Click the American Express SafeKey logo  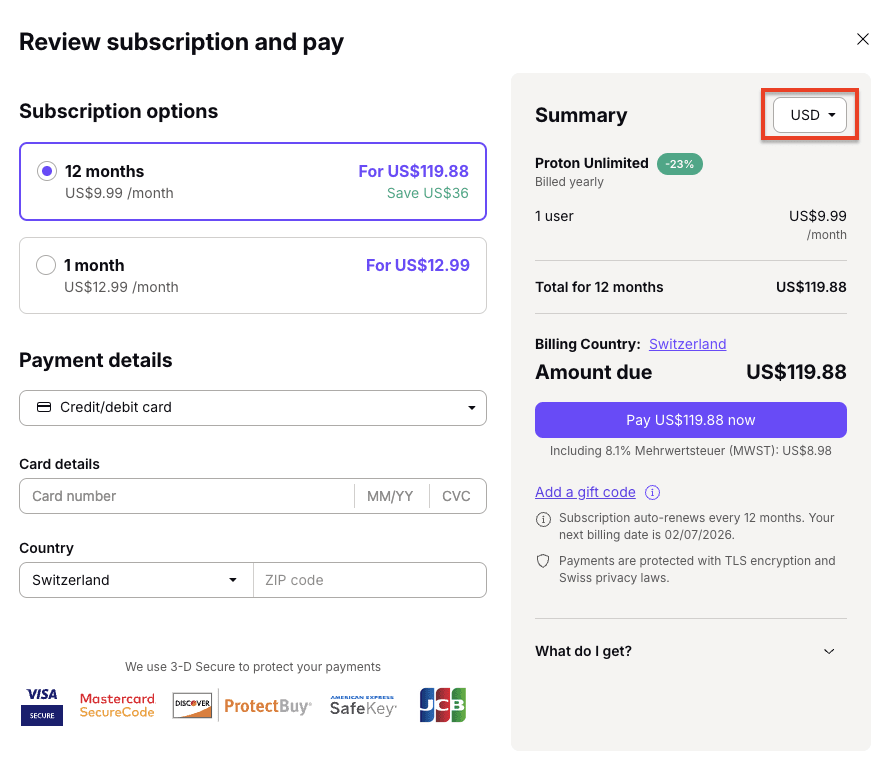(x=363, y=705)
